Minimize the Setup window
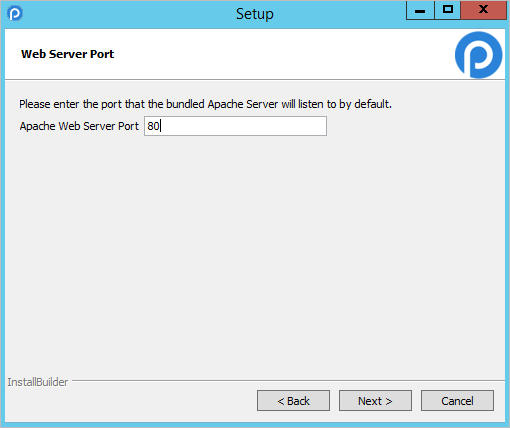 (420, 11)
